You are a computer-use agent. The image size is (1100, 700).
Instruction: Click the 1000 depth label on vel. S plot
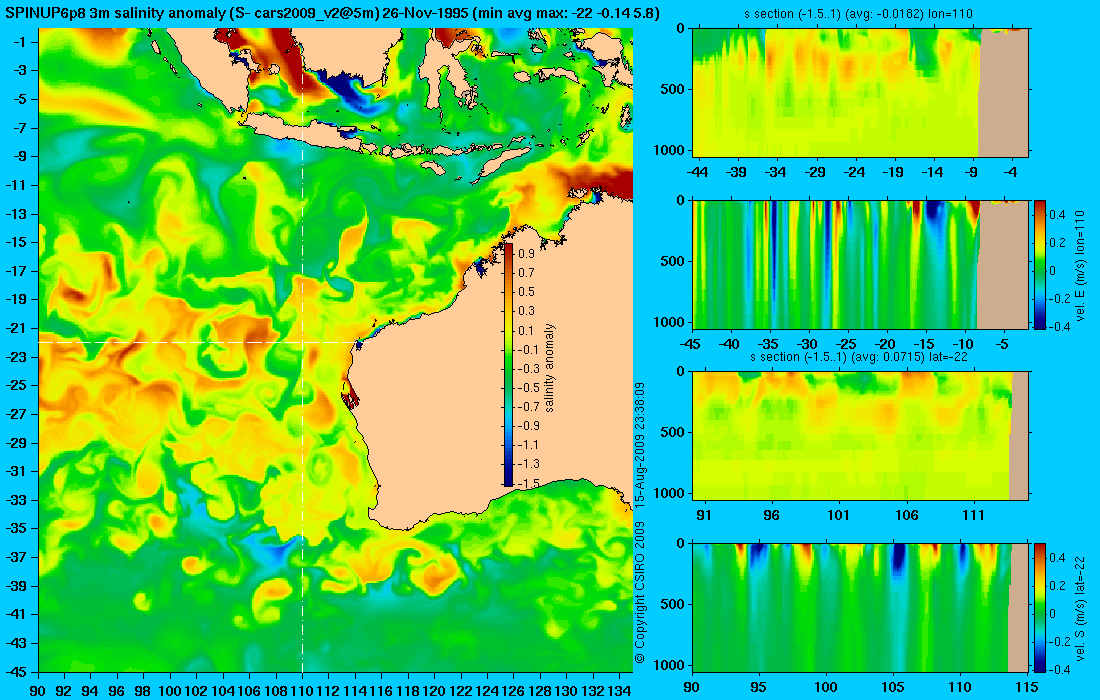[x=671, y=665]
